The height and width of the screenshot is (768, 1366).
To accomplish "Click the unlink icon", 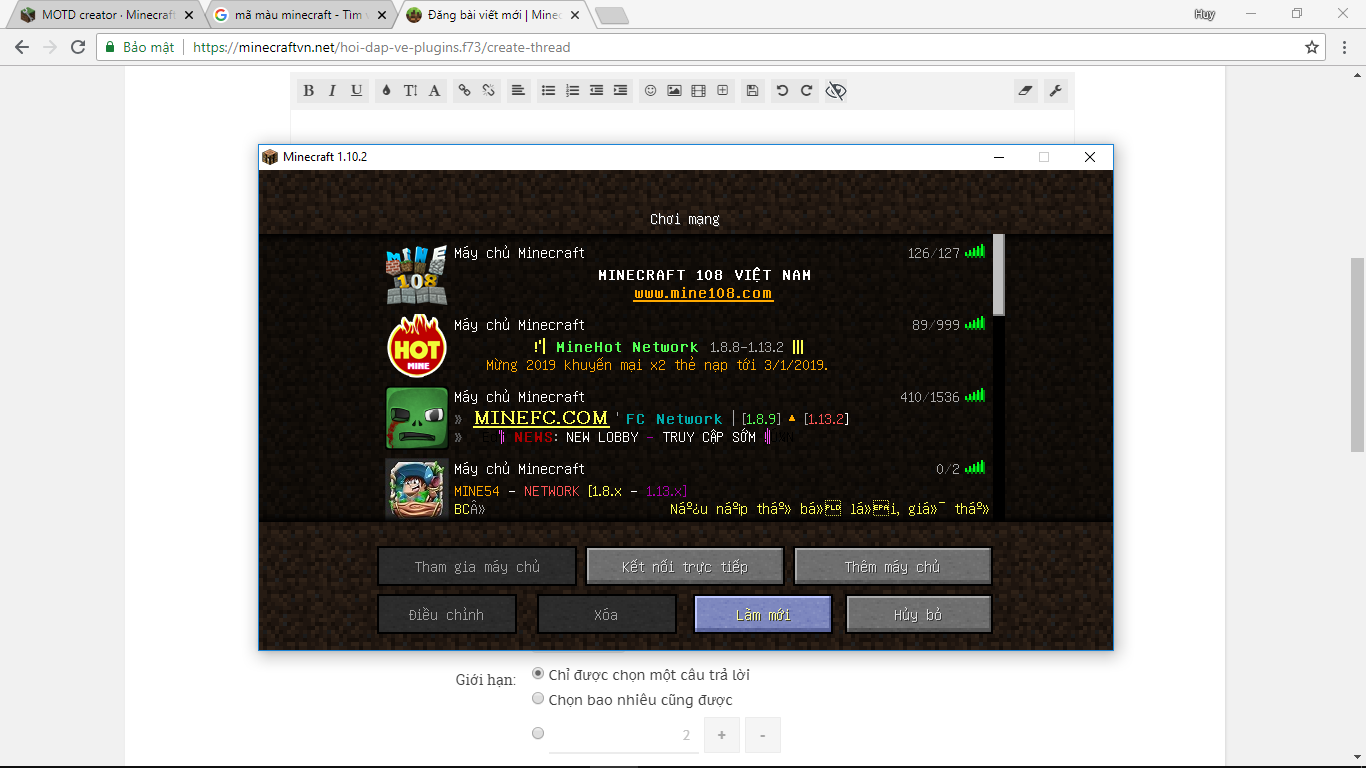I will tap(489, 91).
